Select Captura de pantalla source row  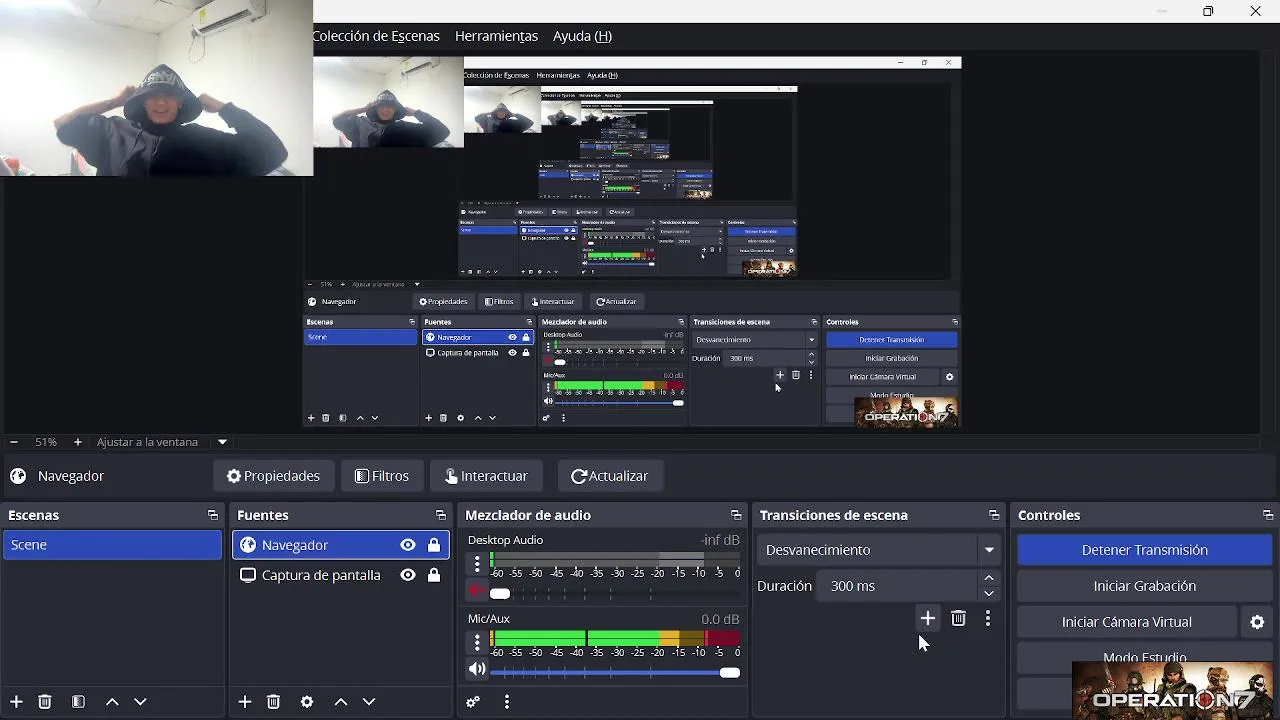[x=340, y=575]
